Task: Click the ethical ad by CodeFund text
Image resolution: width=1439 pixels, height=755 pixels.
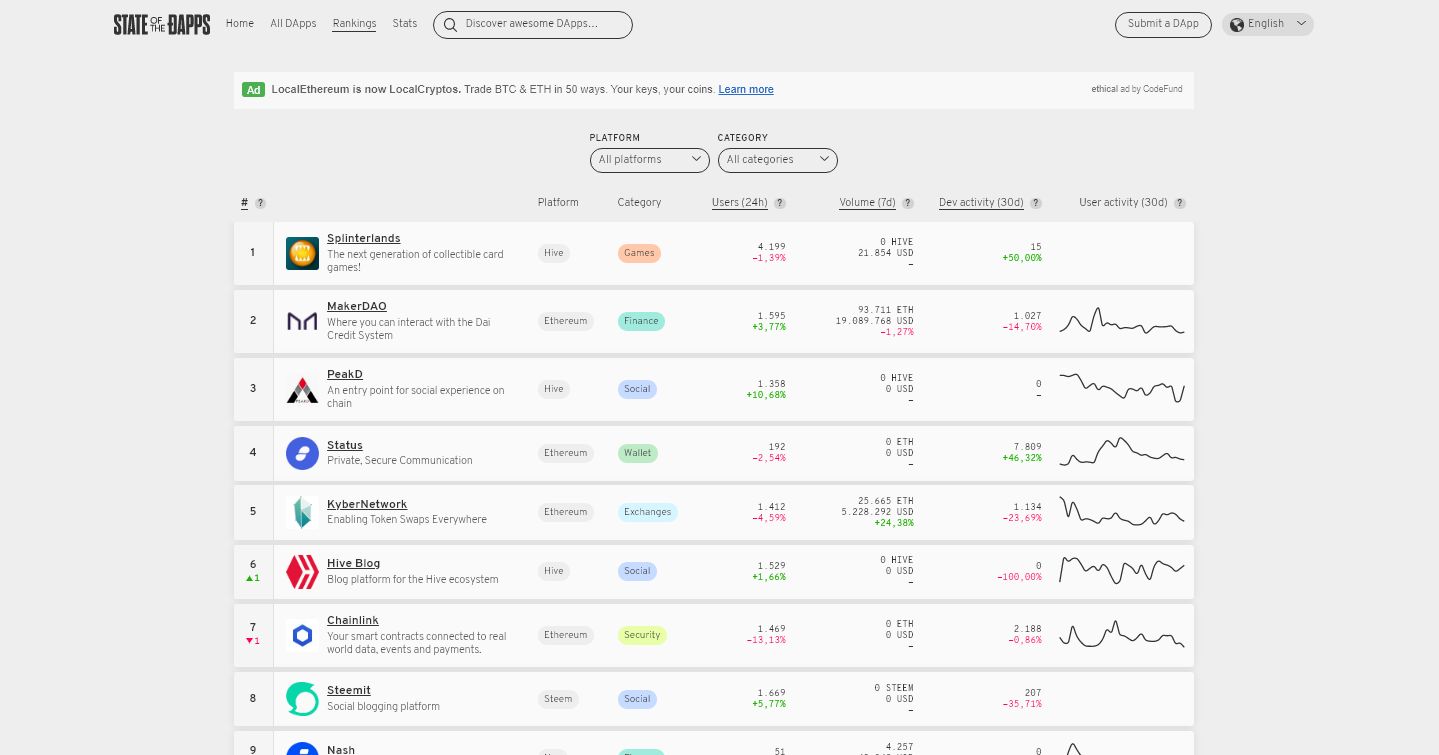Action: [x=1137, y=90]
